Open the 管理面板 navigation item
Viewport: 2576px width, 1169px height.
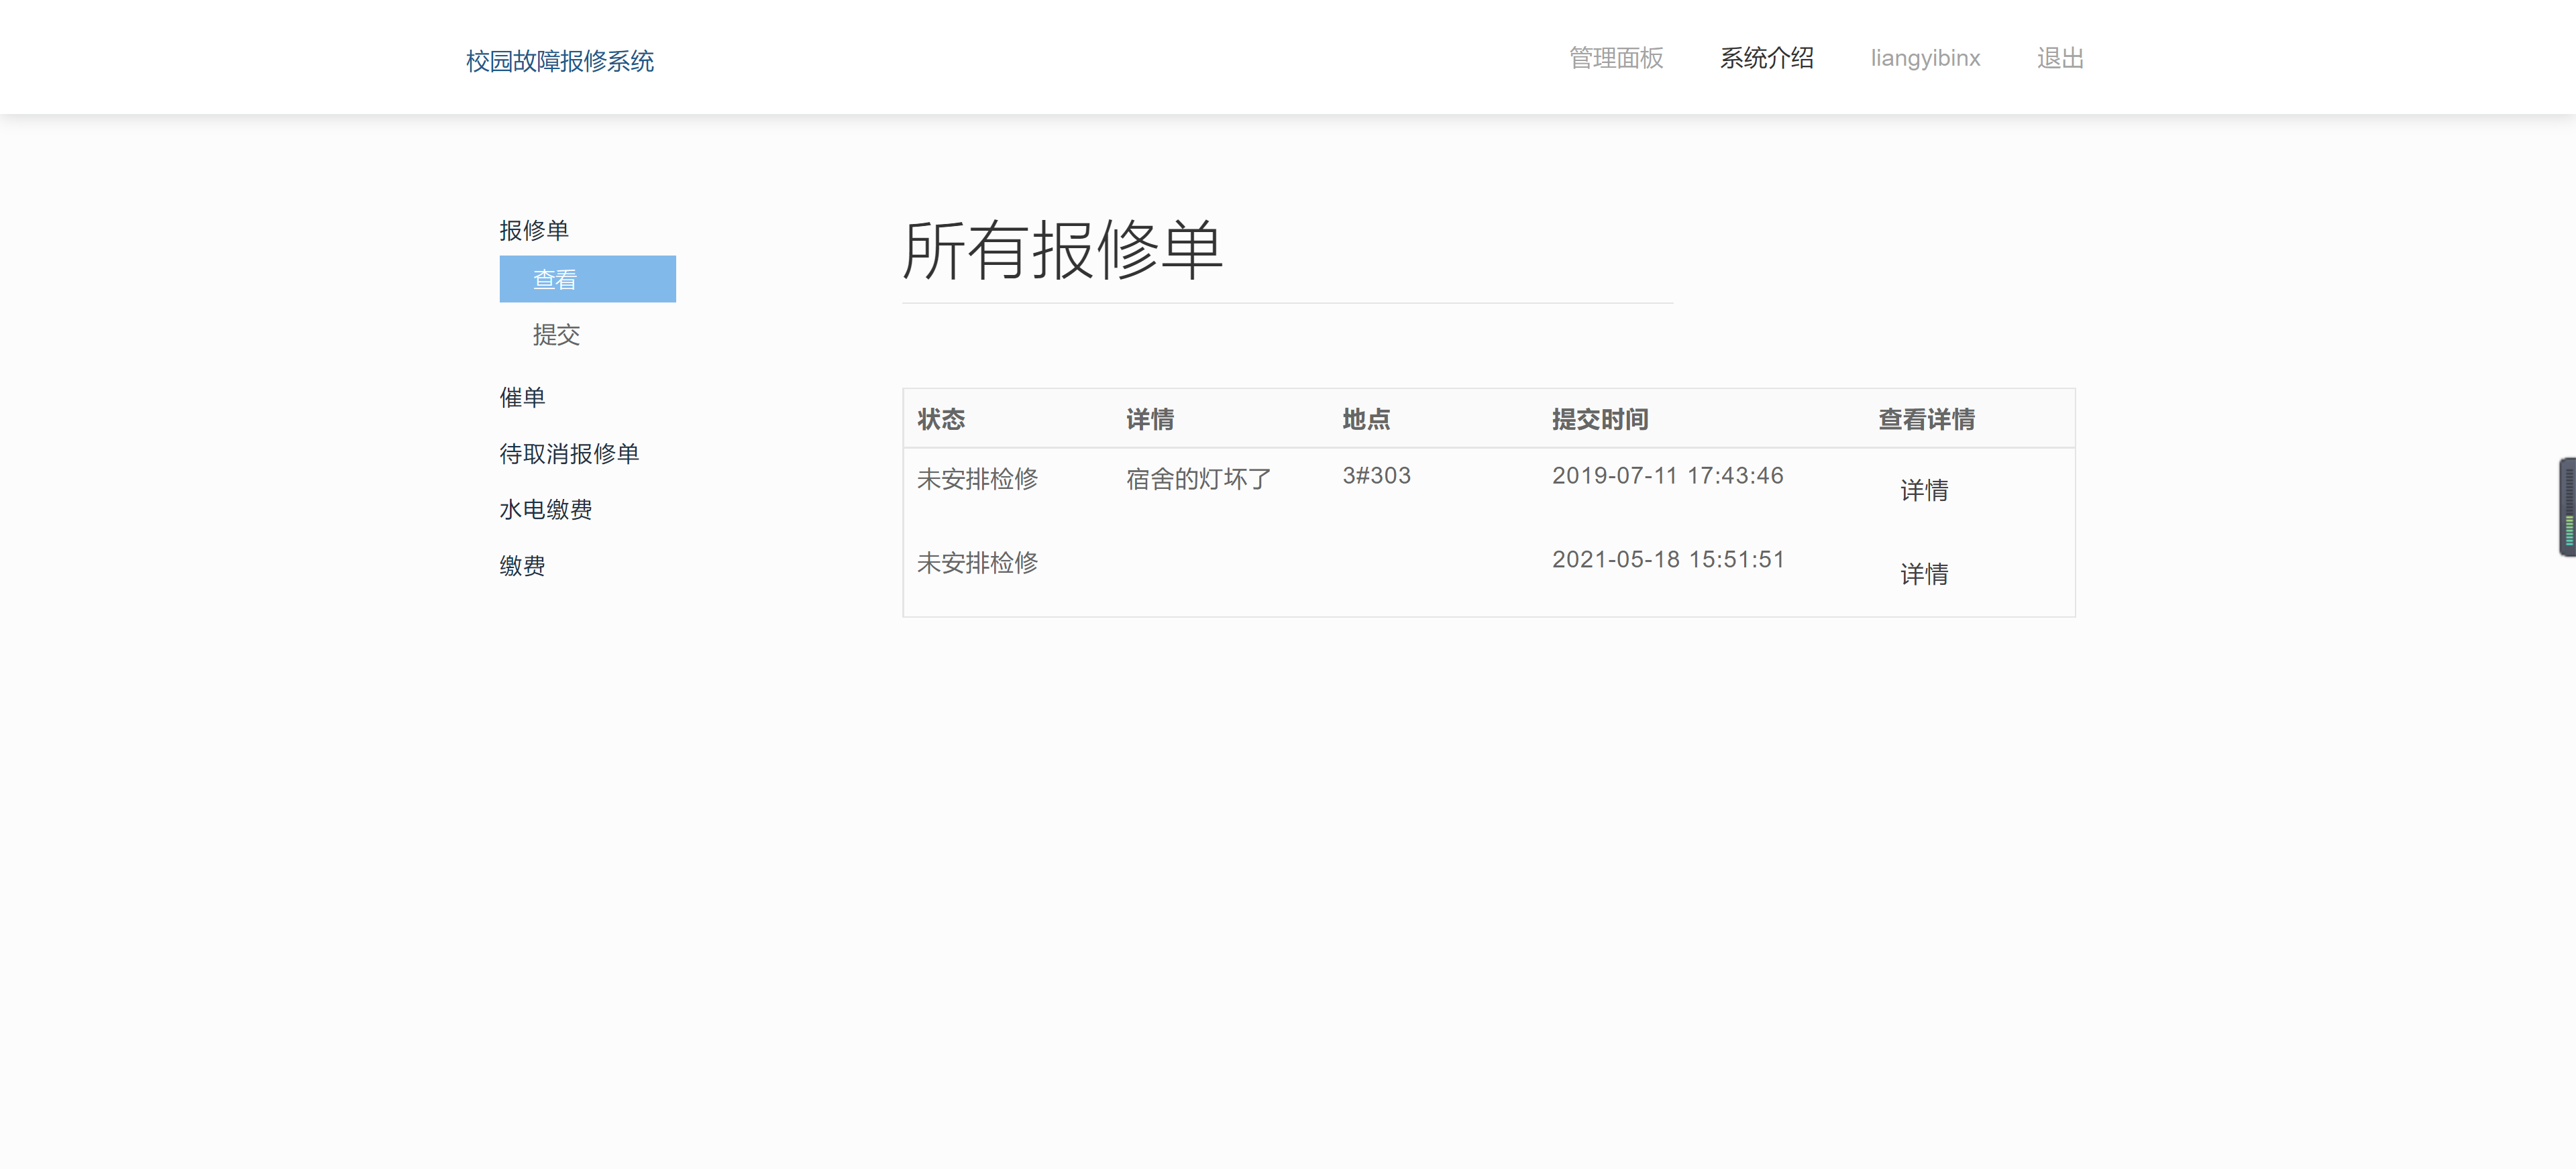(x=1614, y=59)
